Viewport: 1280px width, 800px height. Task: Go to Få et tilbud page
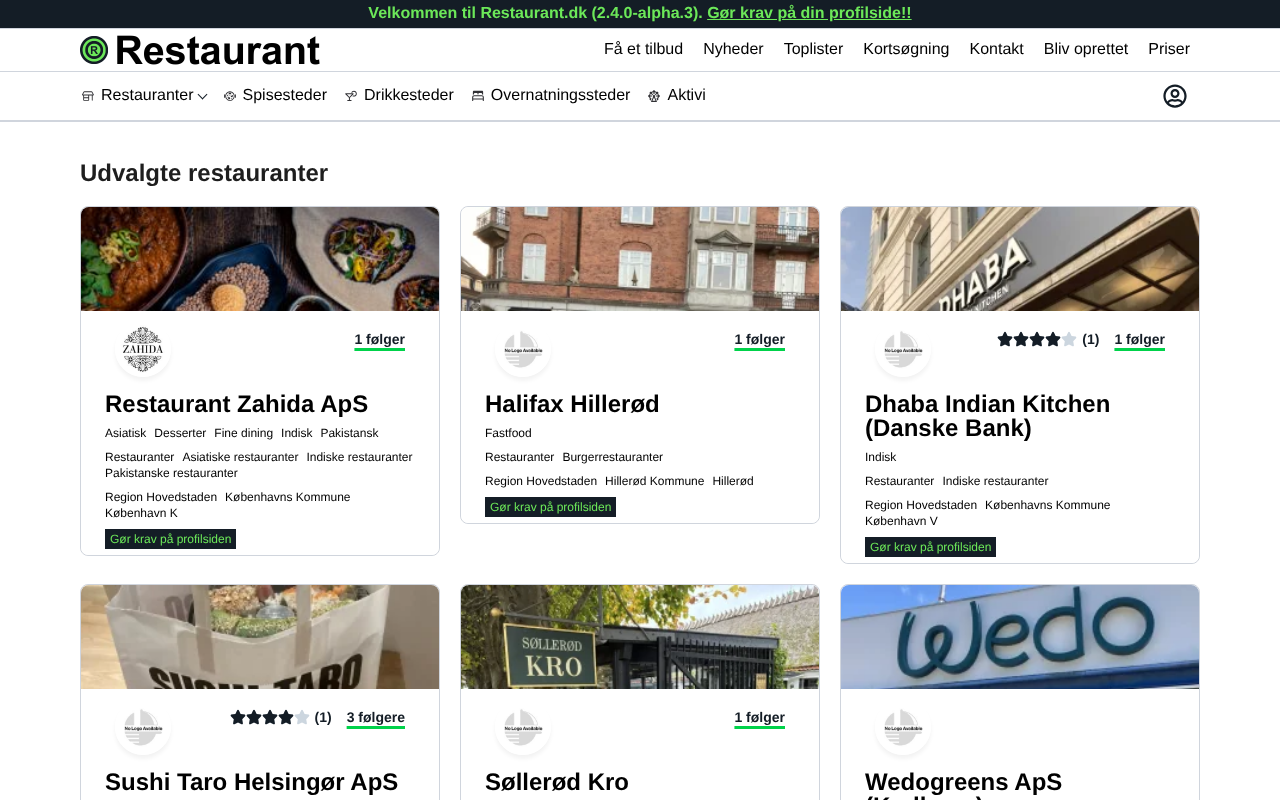[x=643, y=49]
